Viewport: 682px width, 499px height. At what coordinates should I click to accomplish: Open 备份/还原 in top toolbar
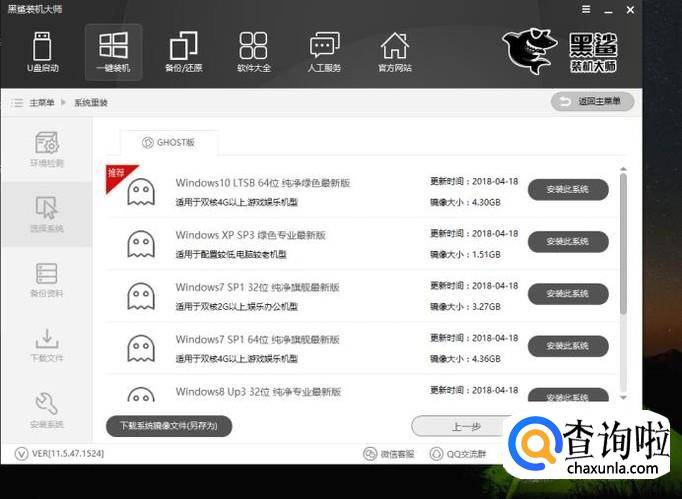[183, 52]
